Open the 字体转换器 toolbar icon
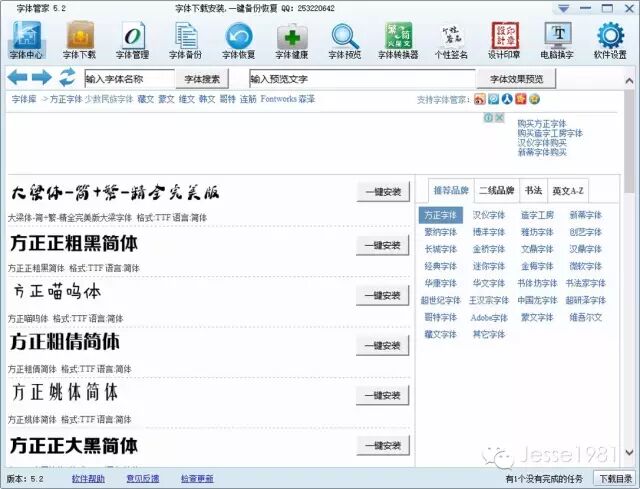Viewport: 640px width, 489px height. pos(398,40)
